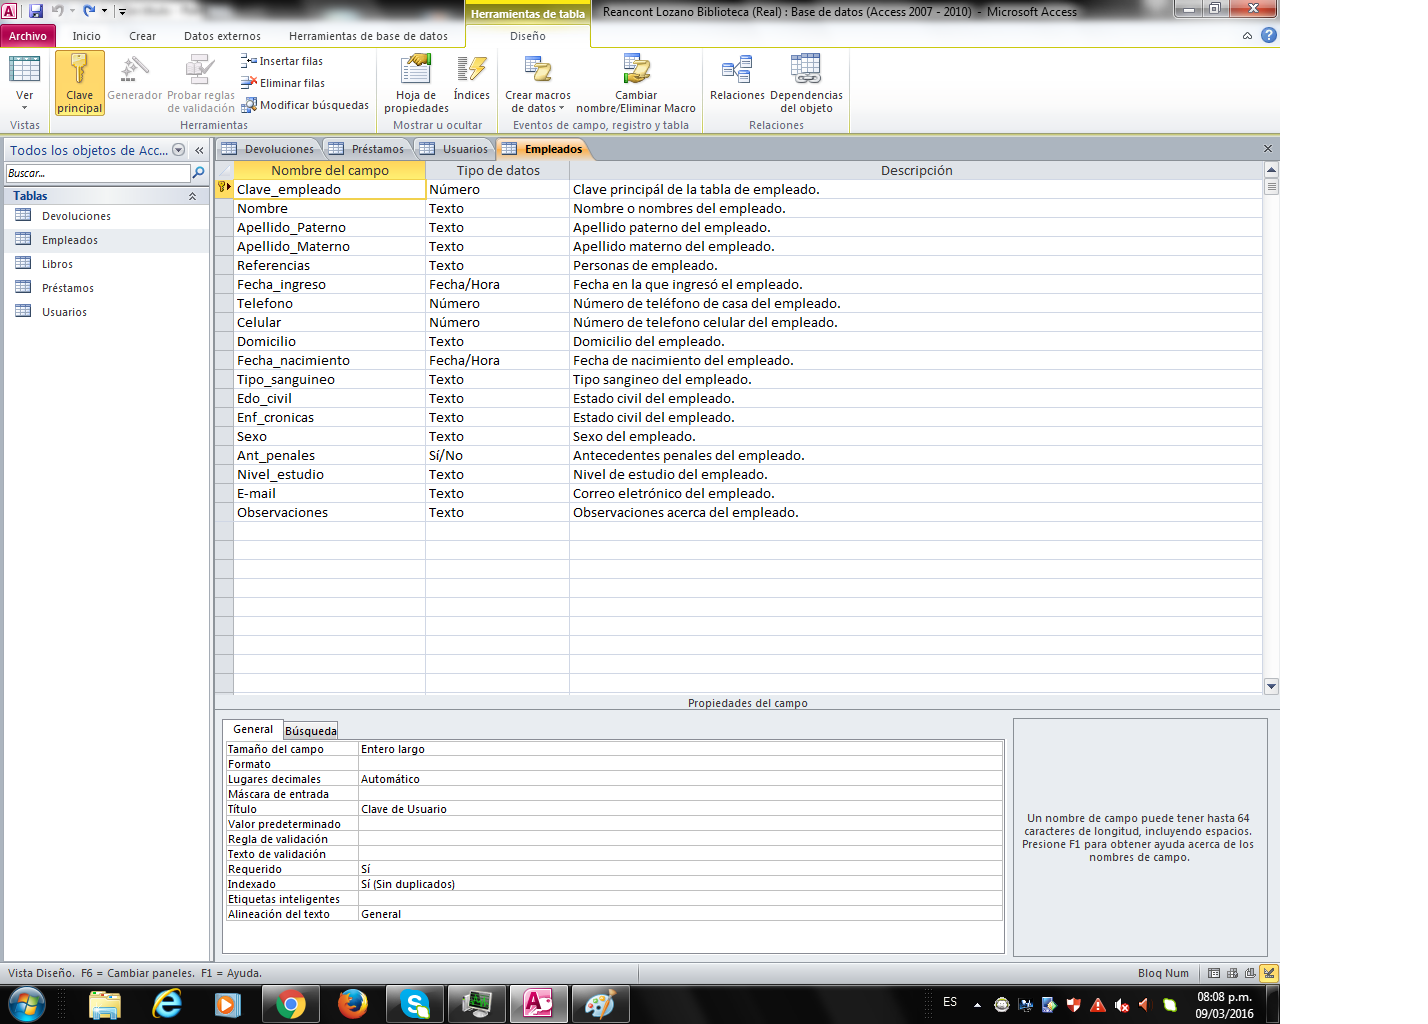Select the Búsqueda properties tab
This screenshot has height=1024, width=1428.
[311, 731]
